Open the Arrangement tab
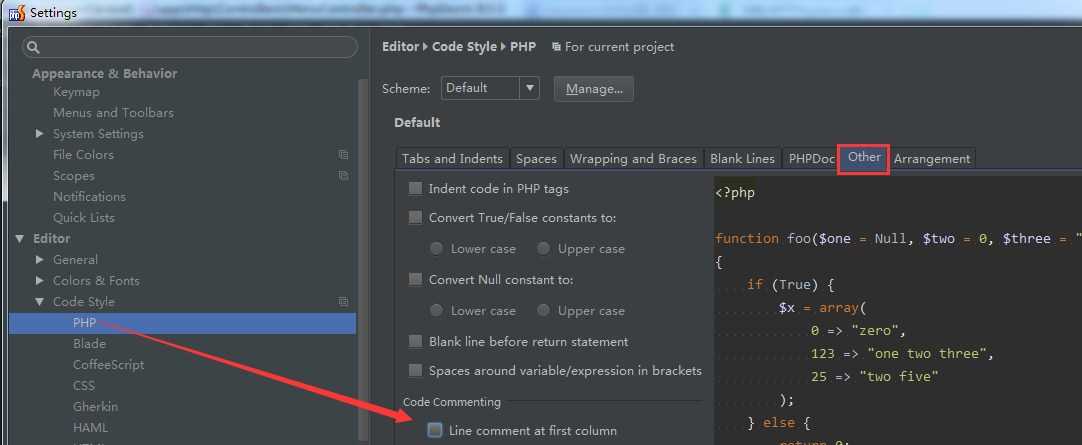The height and width of the screenshot is (445, 1082). click(x=931, y=159)
